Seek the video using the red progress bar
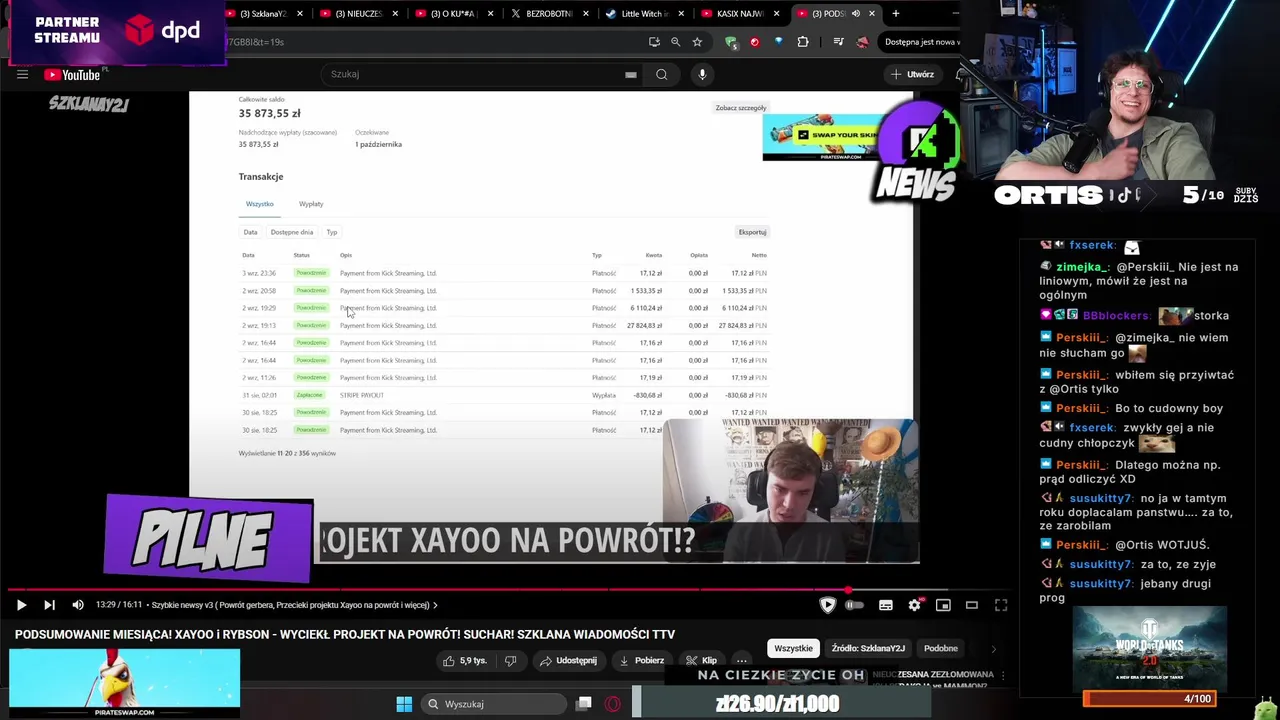The image size is (1280, 720). click(x=510, y=590)
